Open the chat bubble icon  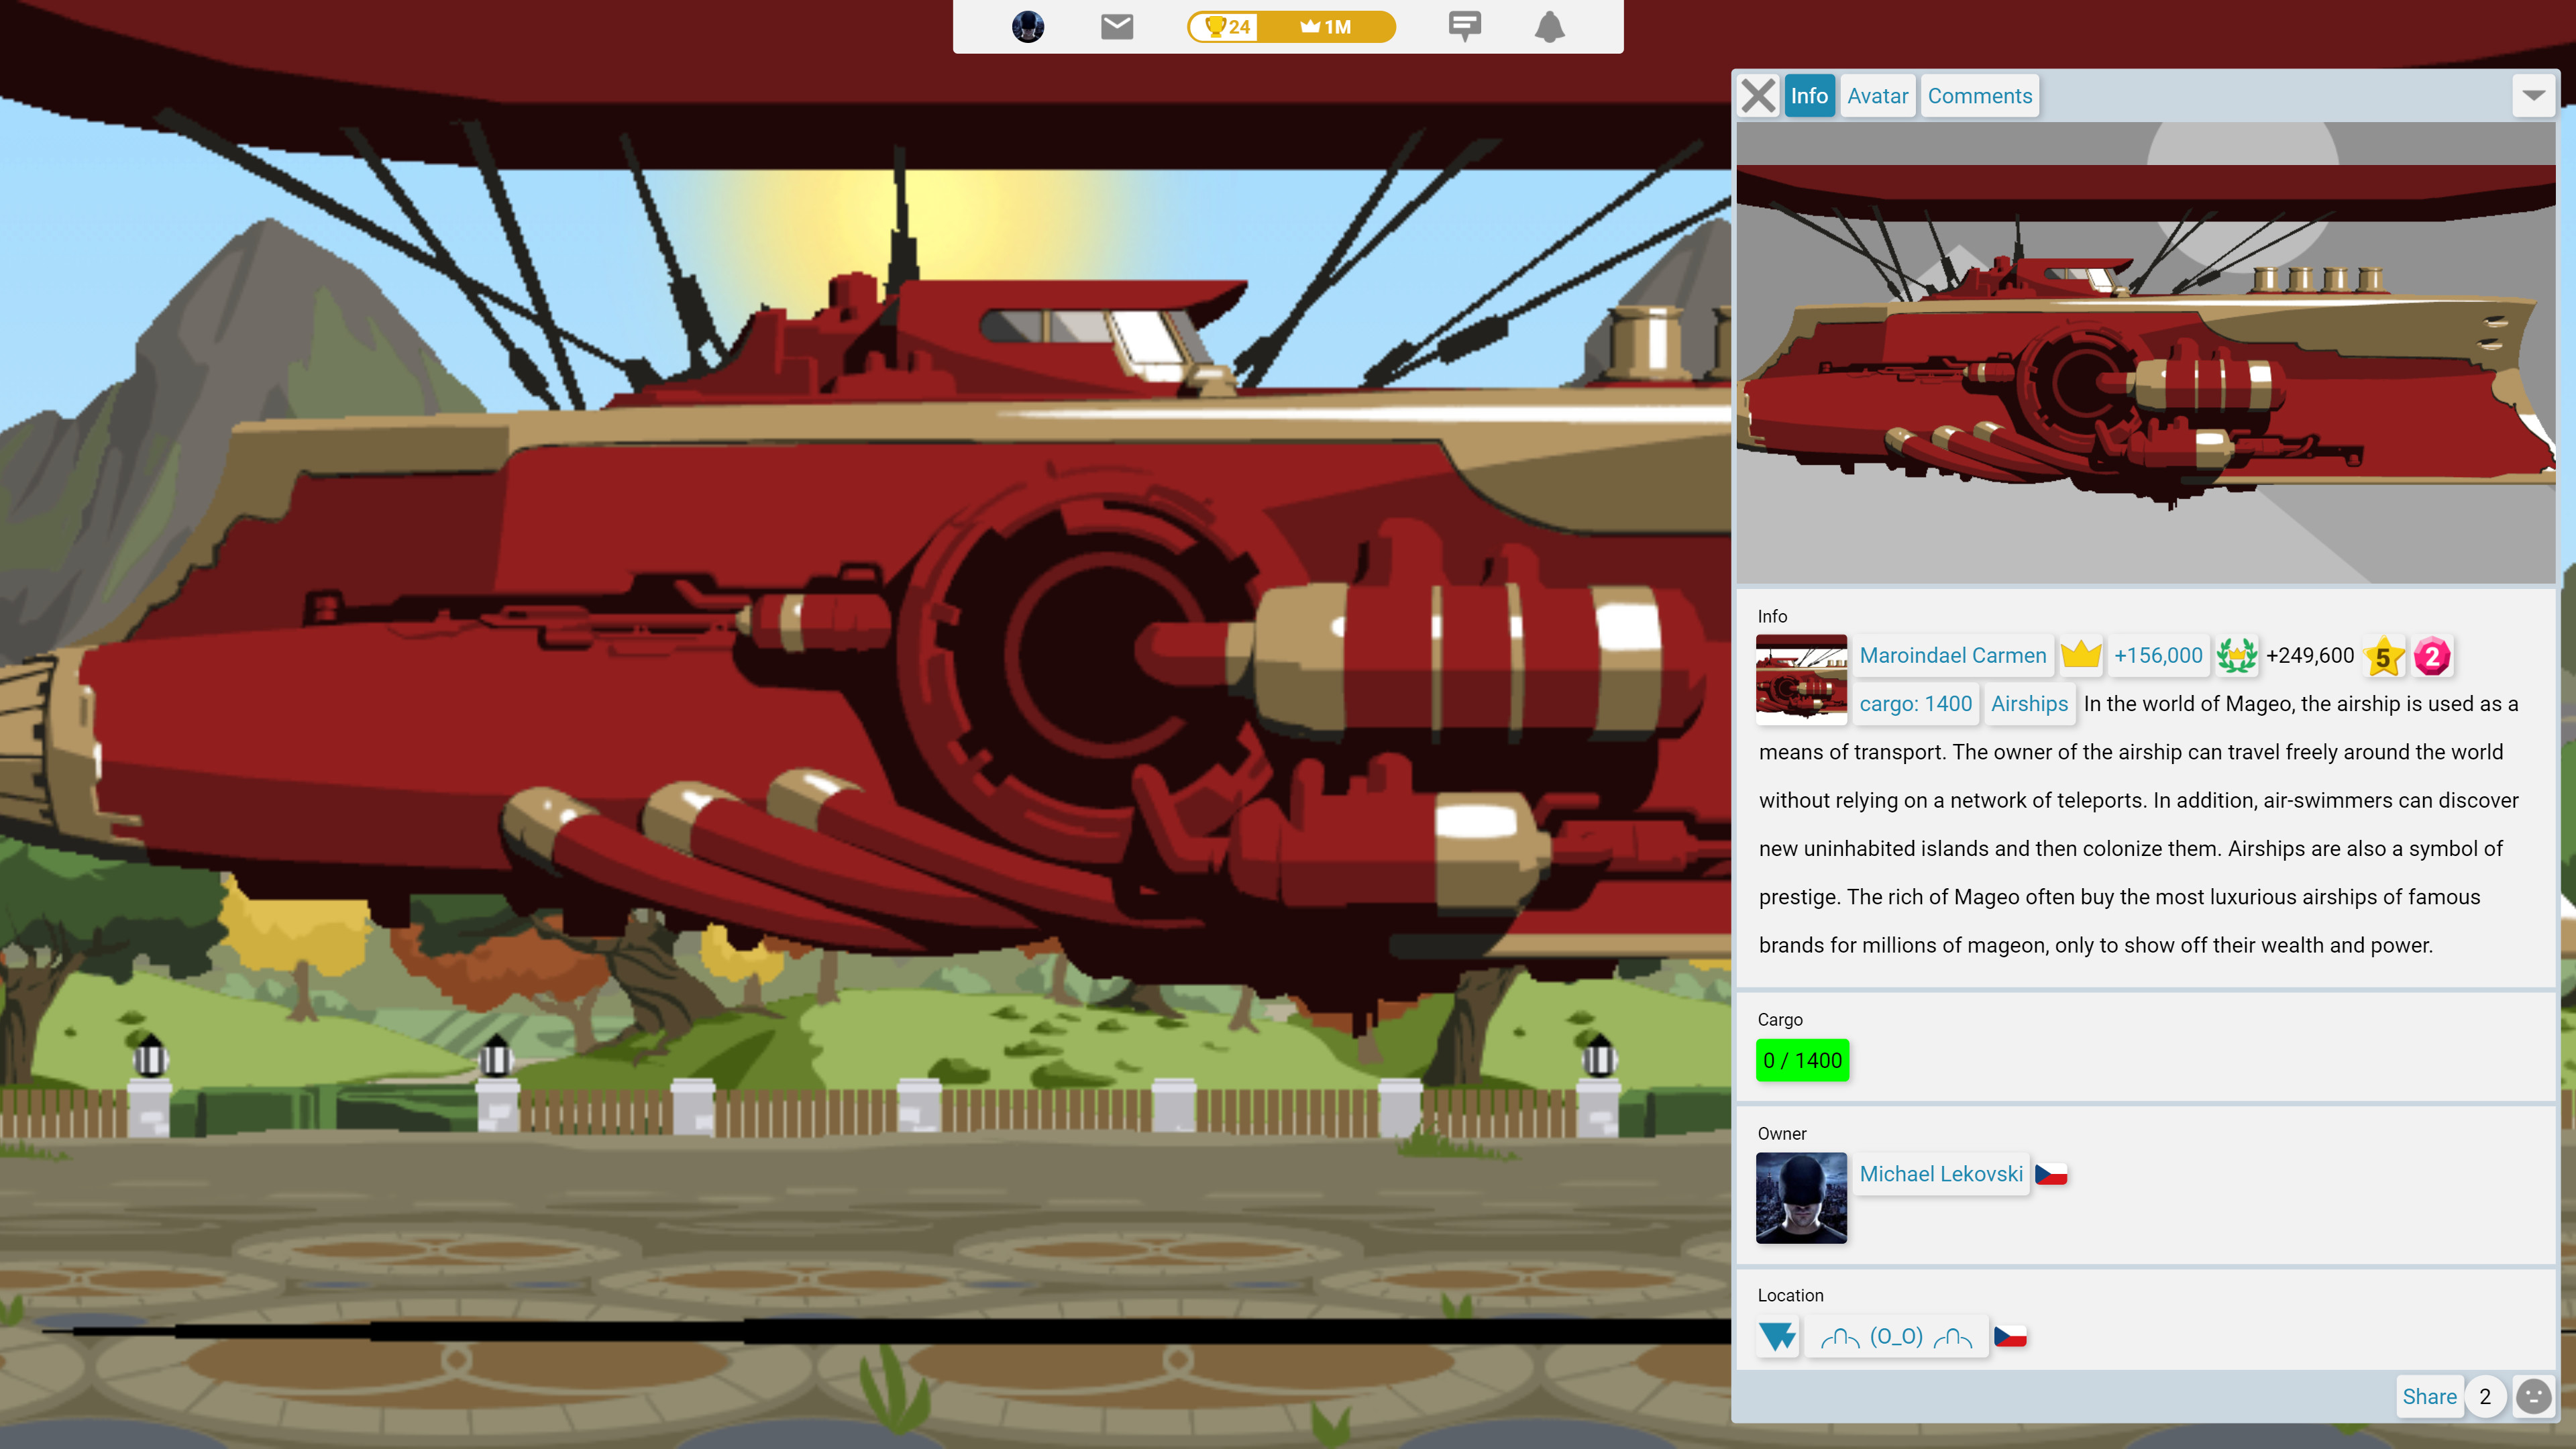[1464, 27]
